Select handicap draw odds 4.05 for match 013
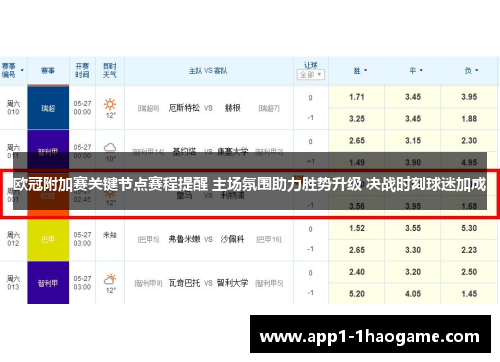Viewport: 500px width, 362px height. tap(413, 294)
